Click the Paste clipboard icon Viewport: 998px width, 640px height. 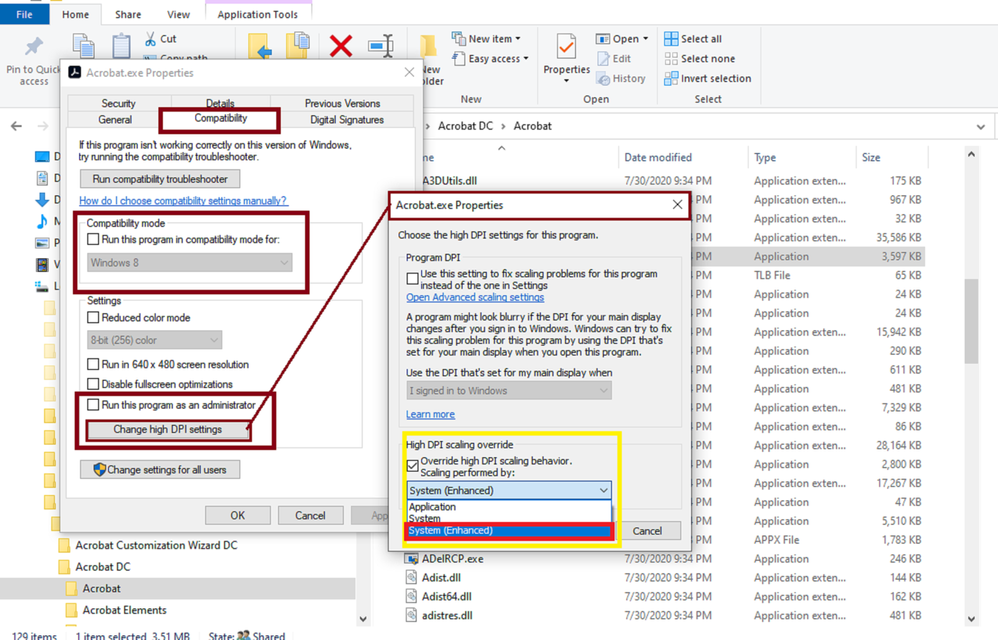(121, 46)
